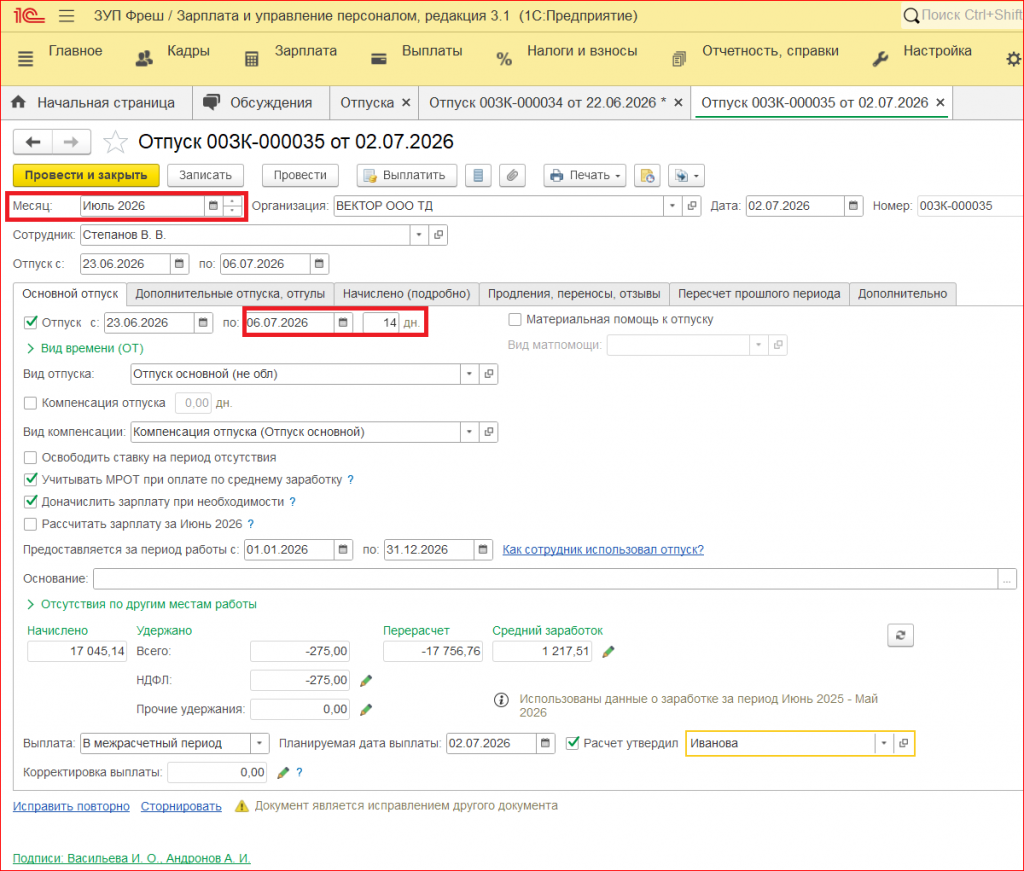Open the document movements report icon

(x=478, y=175)
